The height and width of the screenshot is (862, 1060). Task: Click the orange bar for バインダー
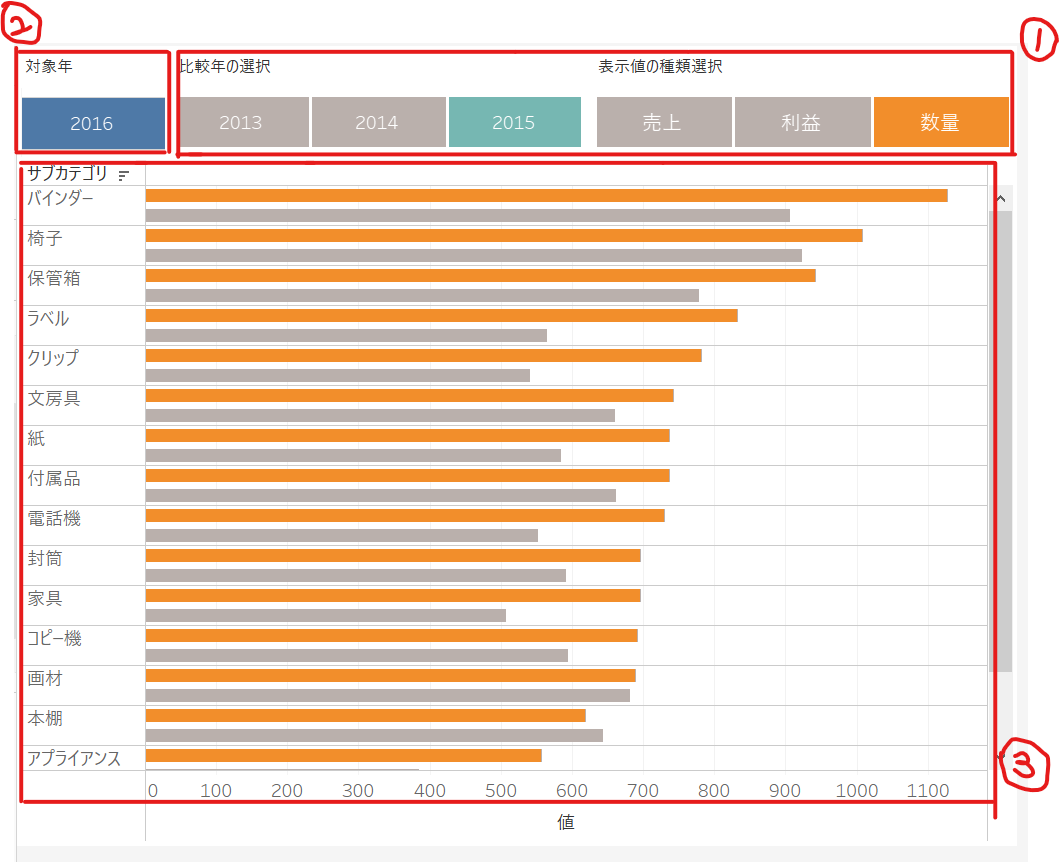click(x=546, y=195)
